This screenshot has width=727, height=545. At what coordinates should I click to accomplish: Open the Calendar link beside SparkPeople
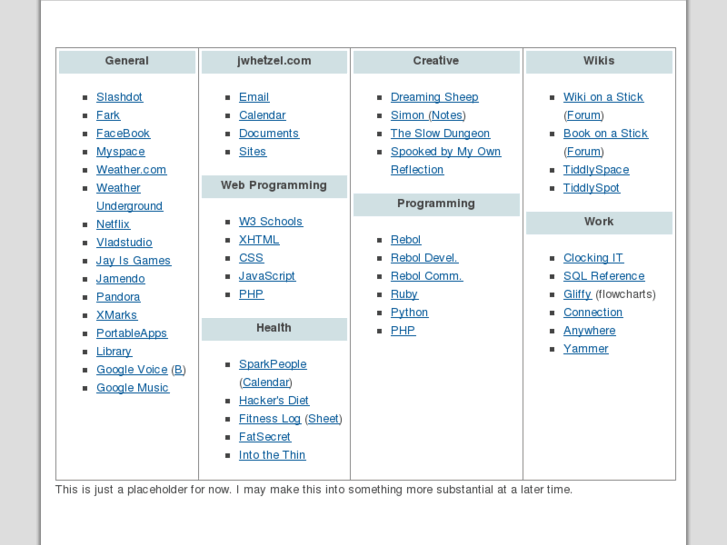(x=266, y=382)
